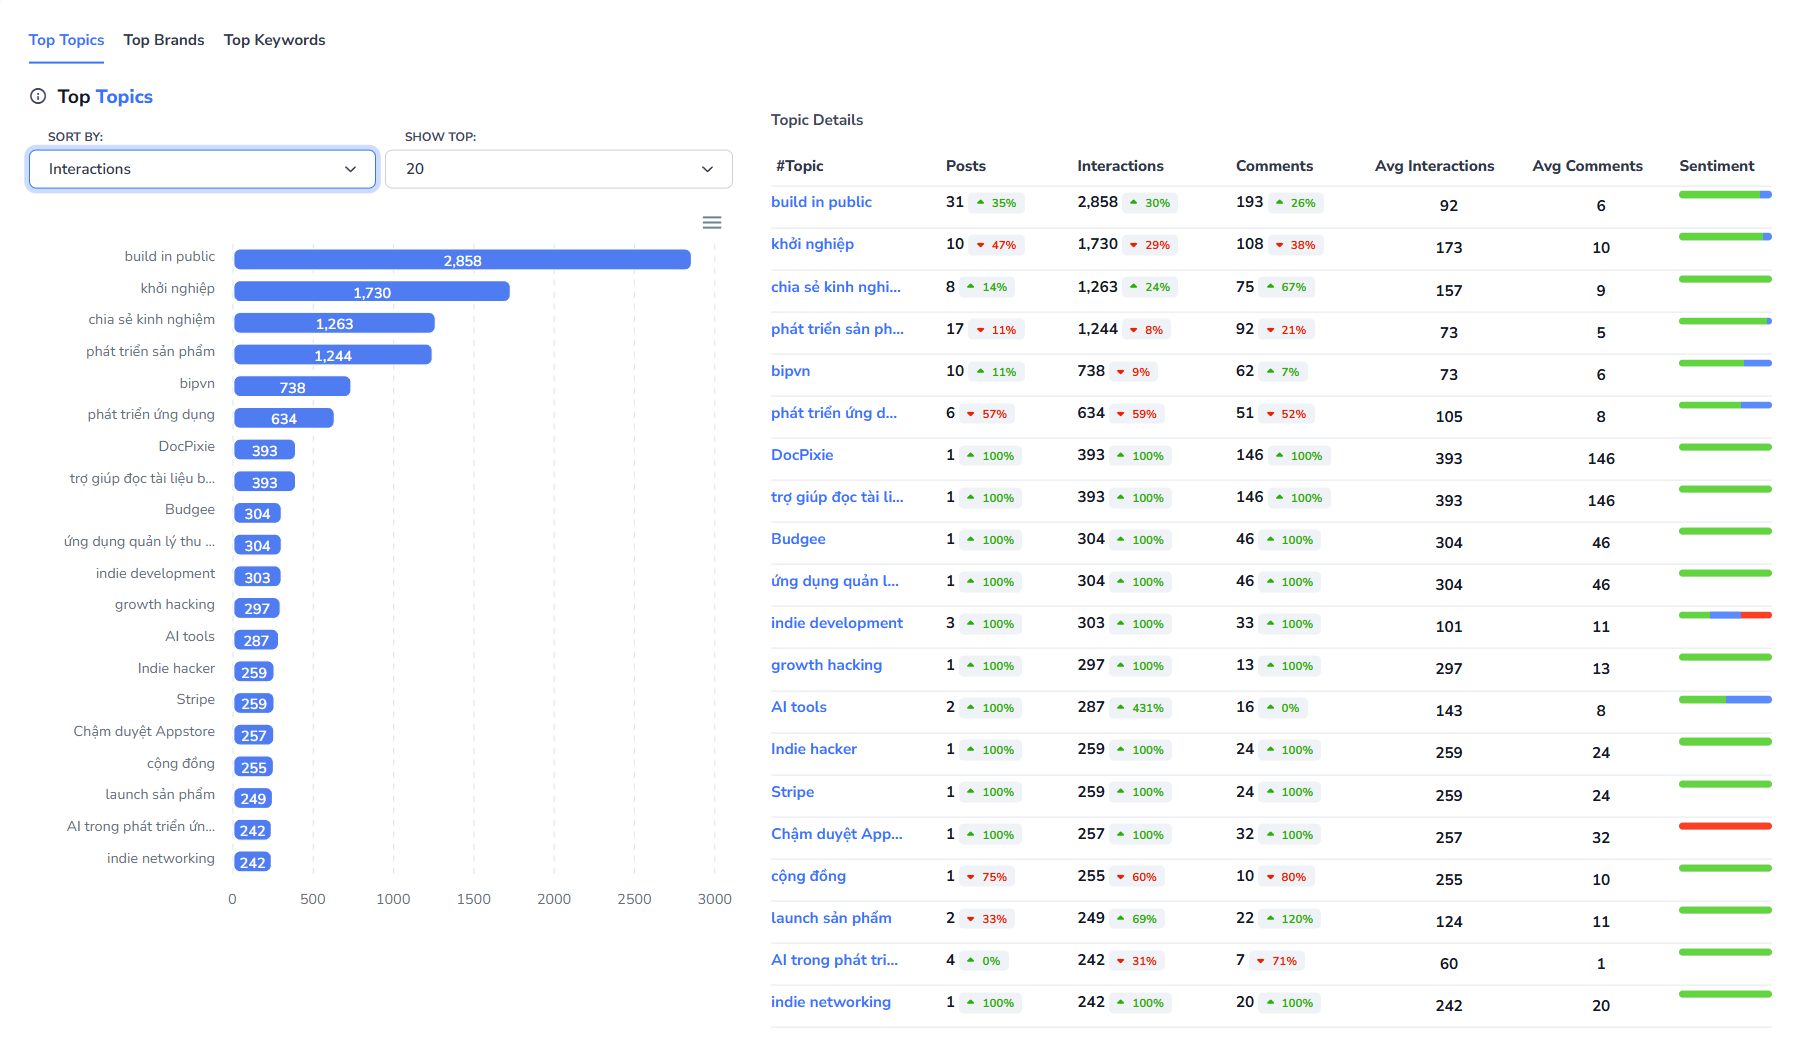
Task: Open the khởi nghiệp topic link
Action: click(812, 244)
